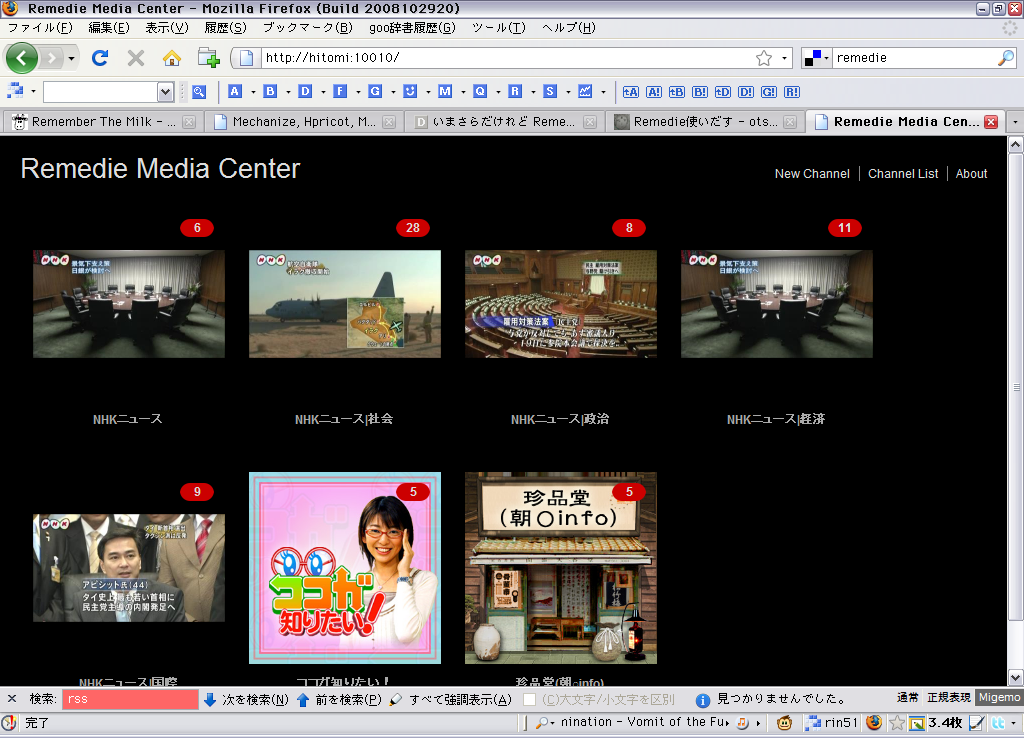Find previous with 前を検索(P) button
Viewport: 1024px width, 738px height.
[x=340, y=699]
